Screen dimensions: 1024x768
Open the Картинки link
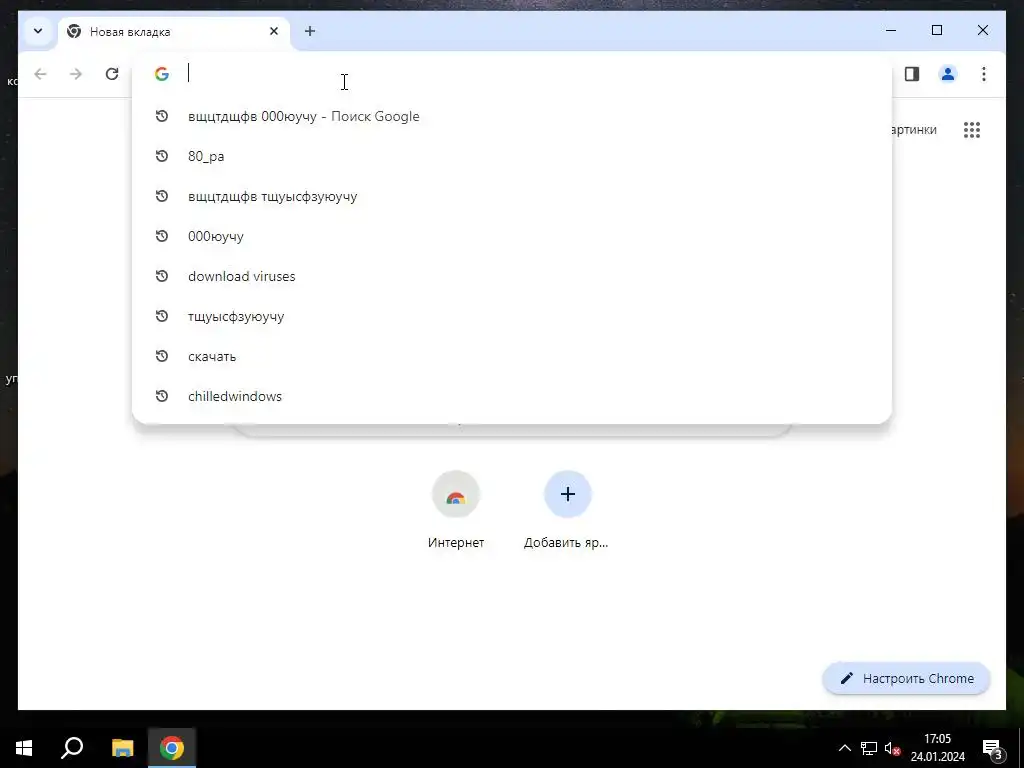tap(914, 129)
